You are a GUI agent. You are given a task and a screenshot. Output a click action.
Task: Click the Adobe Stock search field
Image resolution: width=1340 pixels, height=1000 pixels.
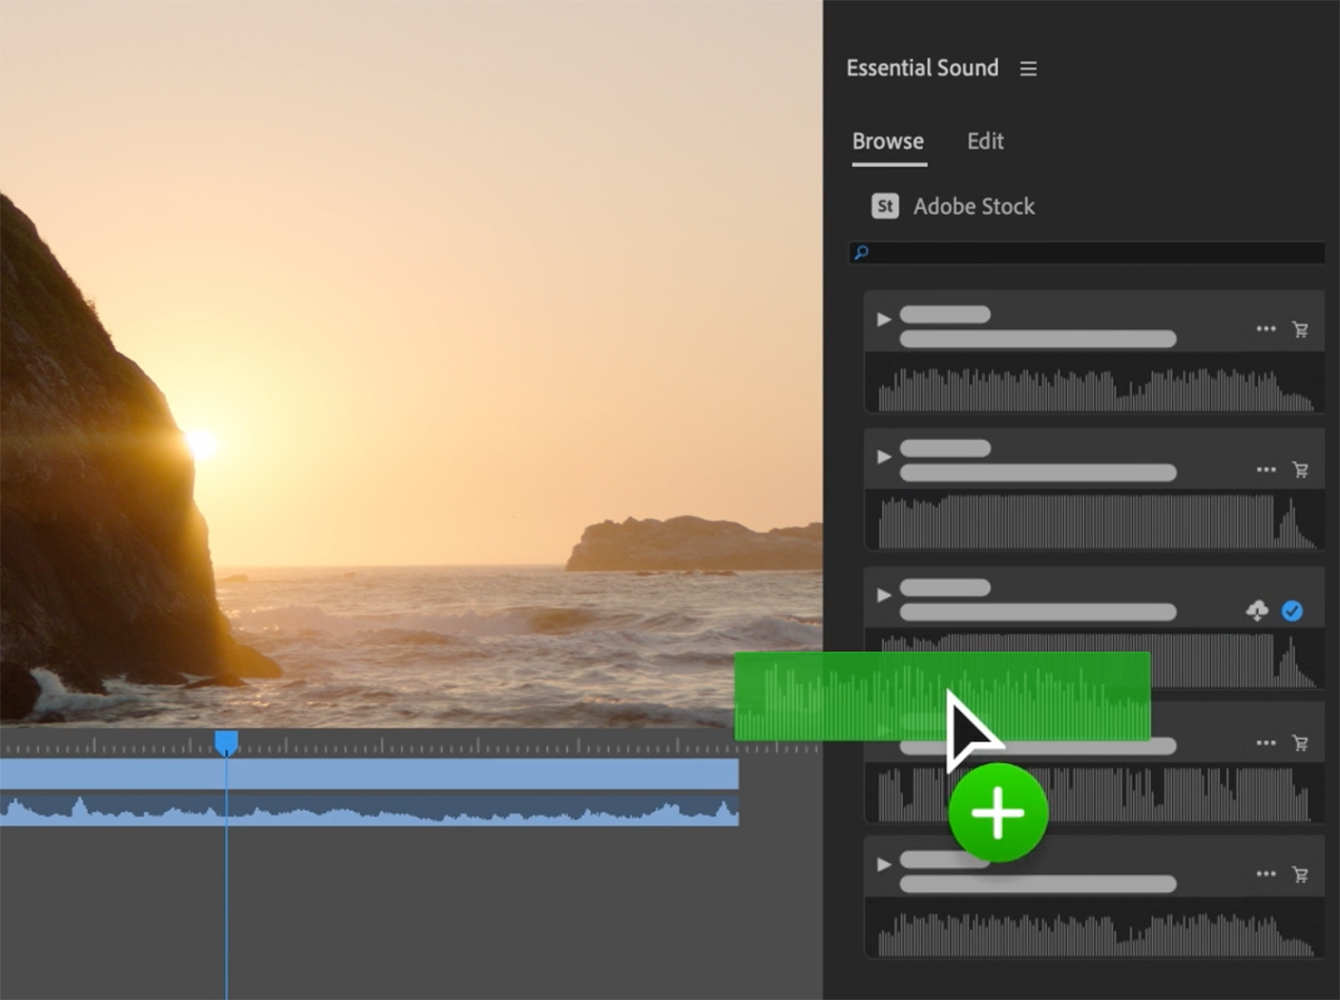[x=1090, y=253]
